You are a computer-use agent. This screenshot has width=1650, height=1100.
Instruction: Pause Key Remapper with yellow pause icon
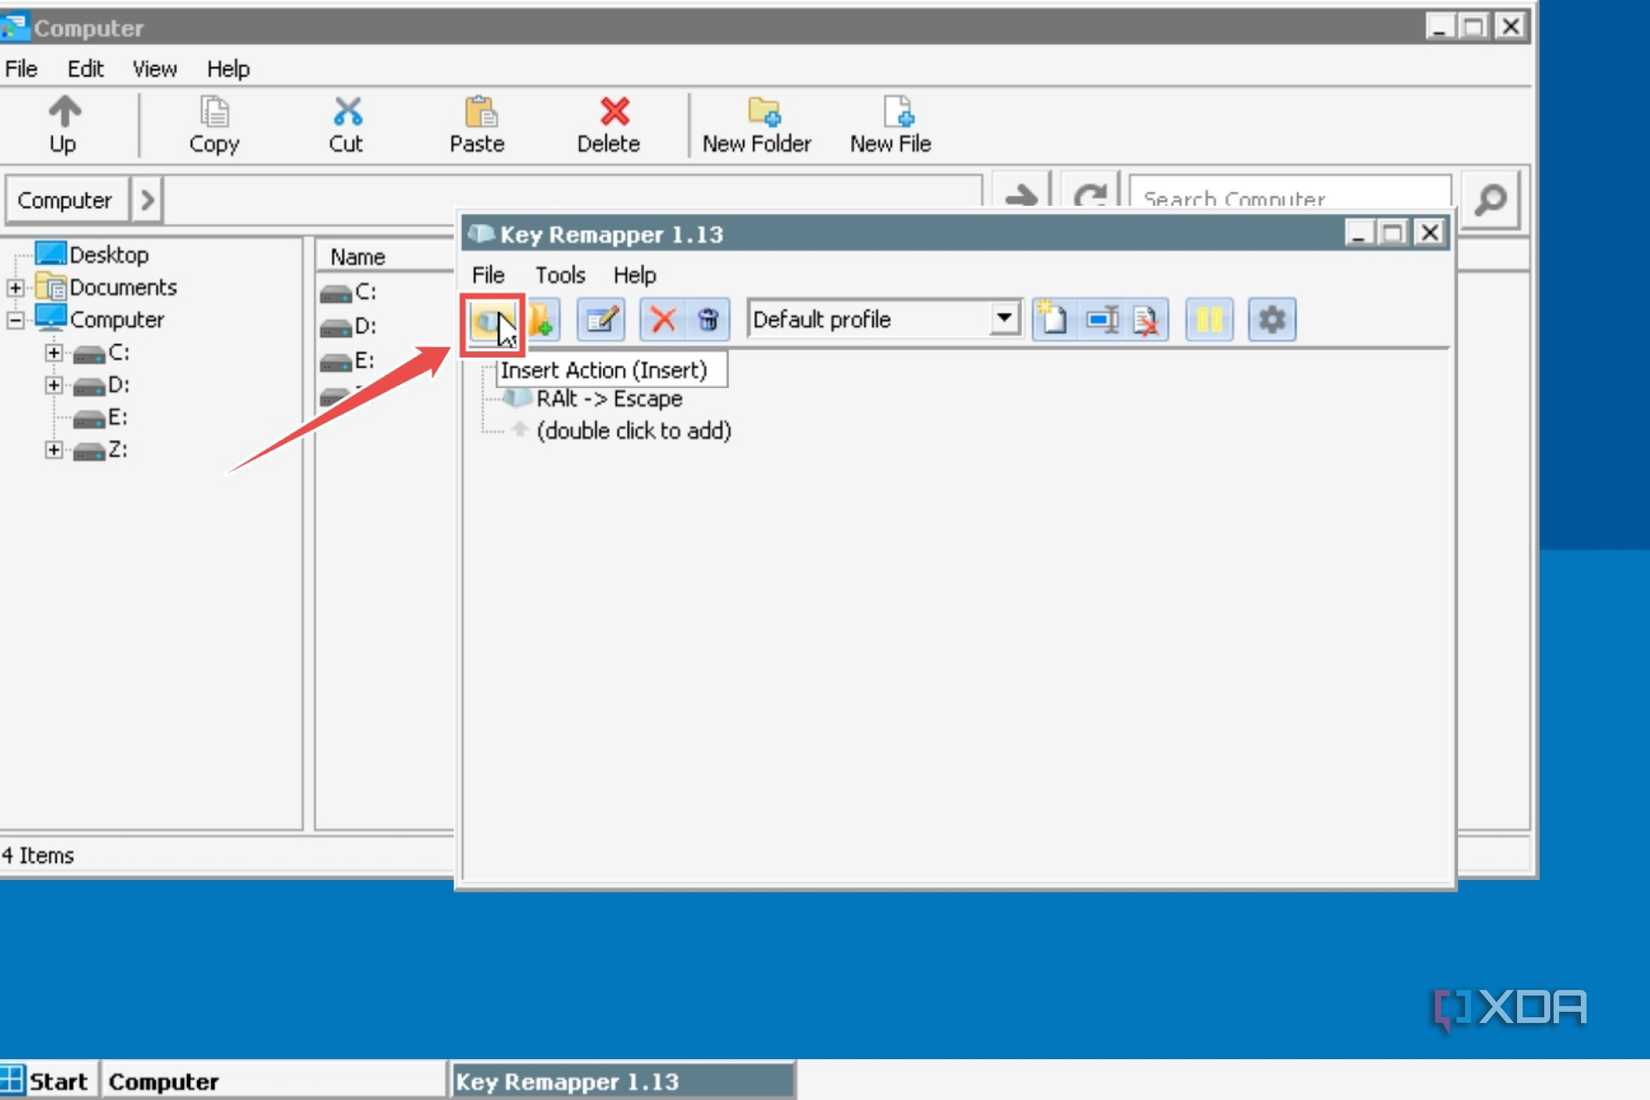coord(1209,320)
